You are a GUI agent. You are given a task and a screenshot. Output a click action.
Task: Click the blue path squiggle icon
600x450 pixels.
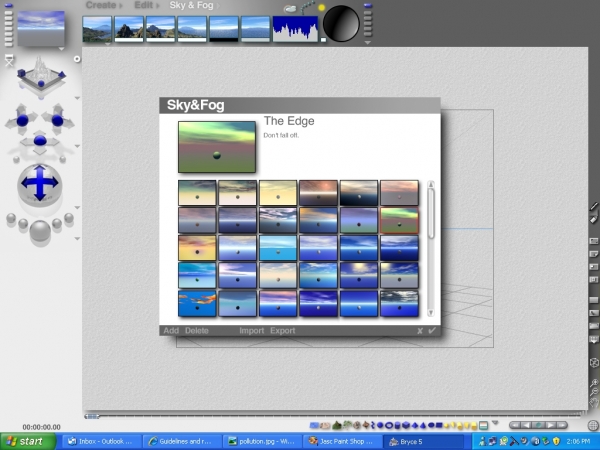point(372,425)
